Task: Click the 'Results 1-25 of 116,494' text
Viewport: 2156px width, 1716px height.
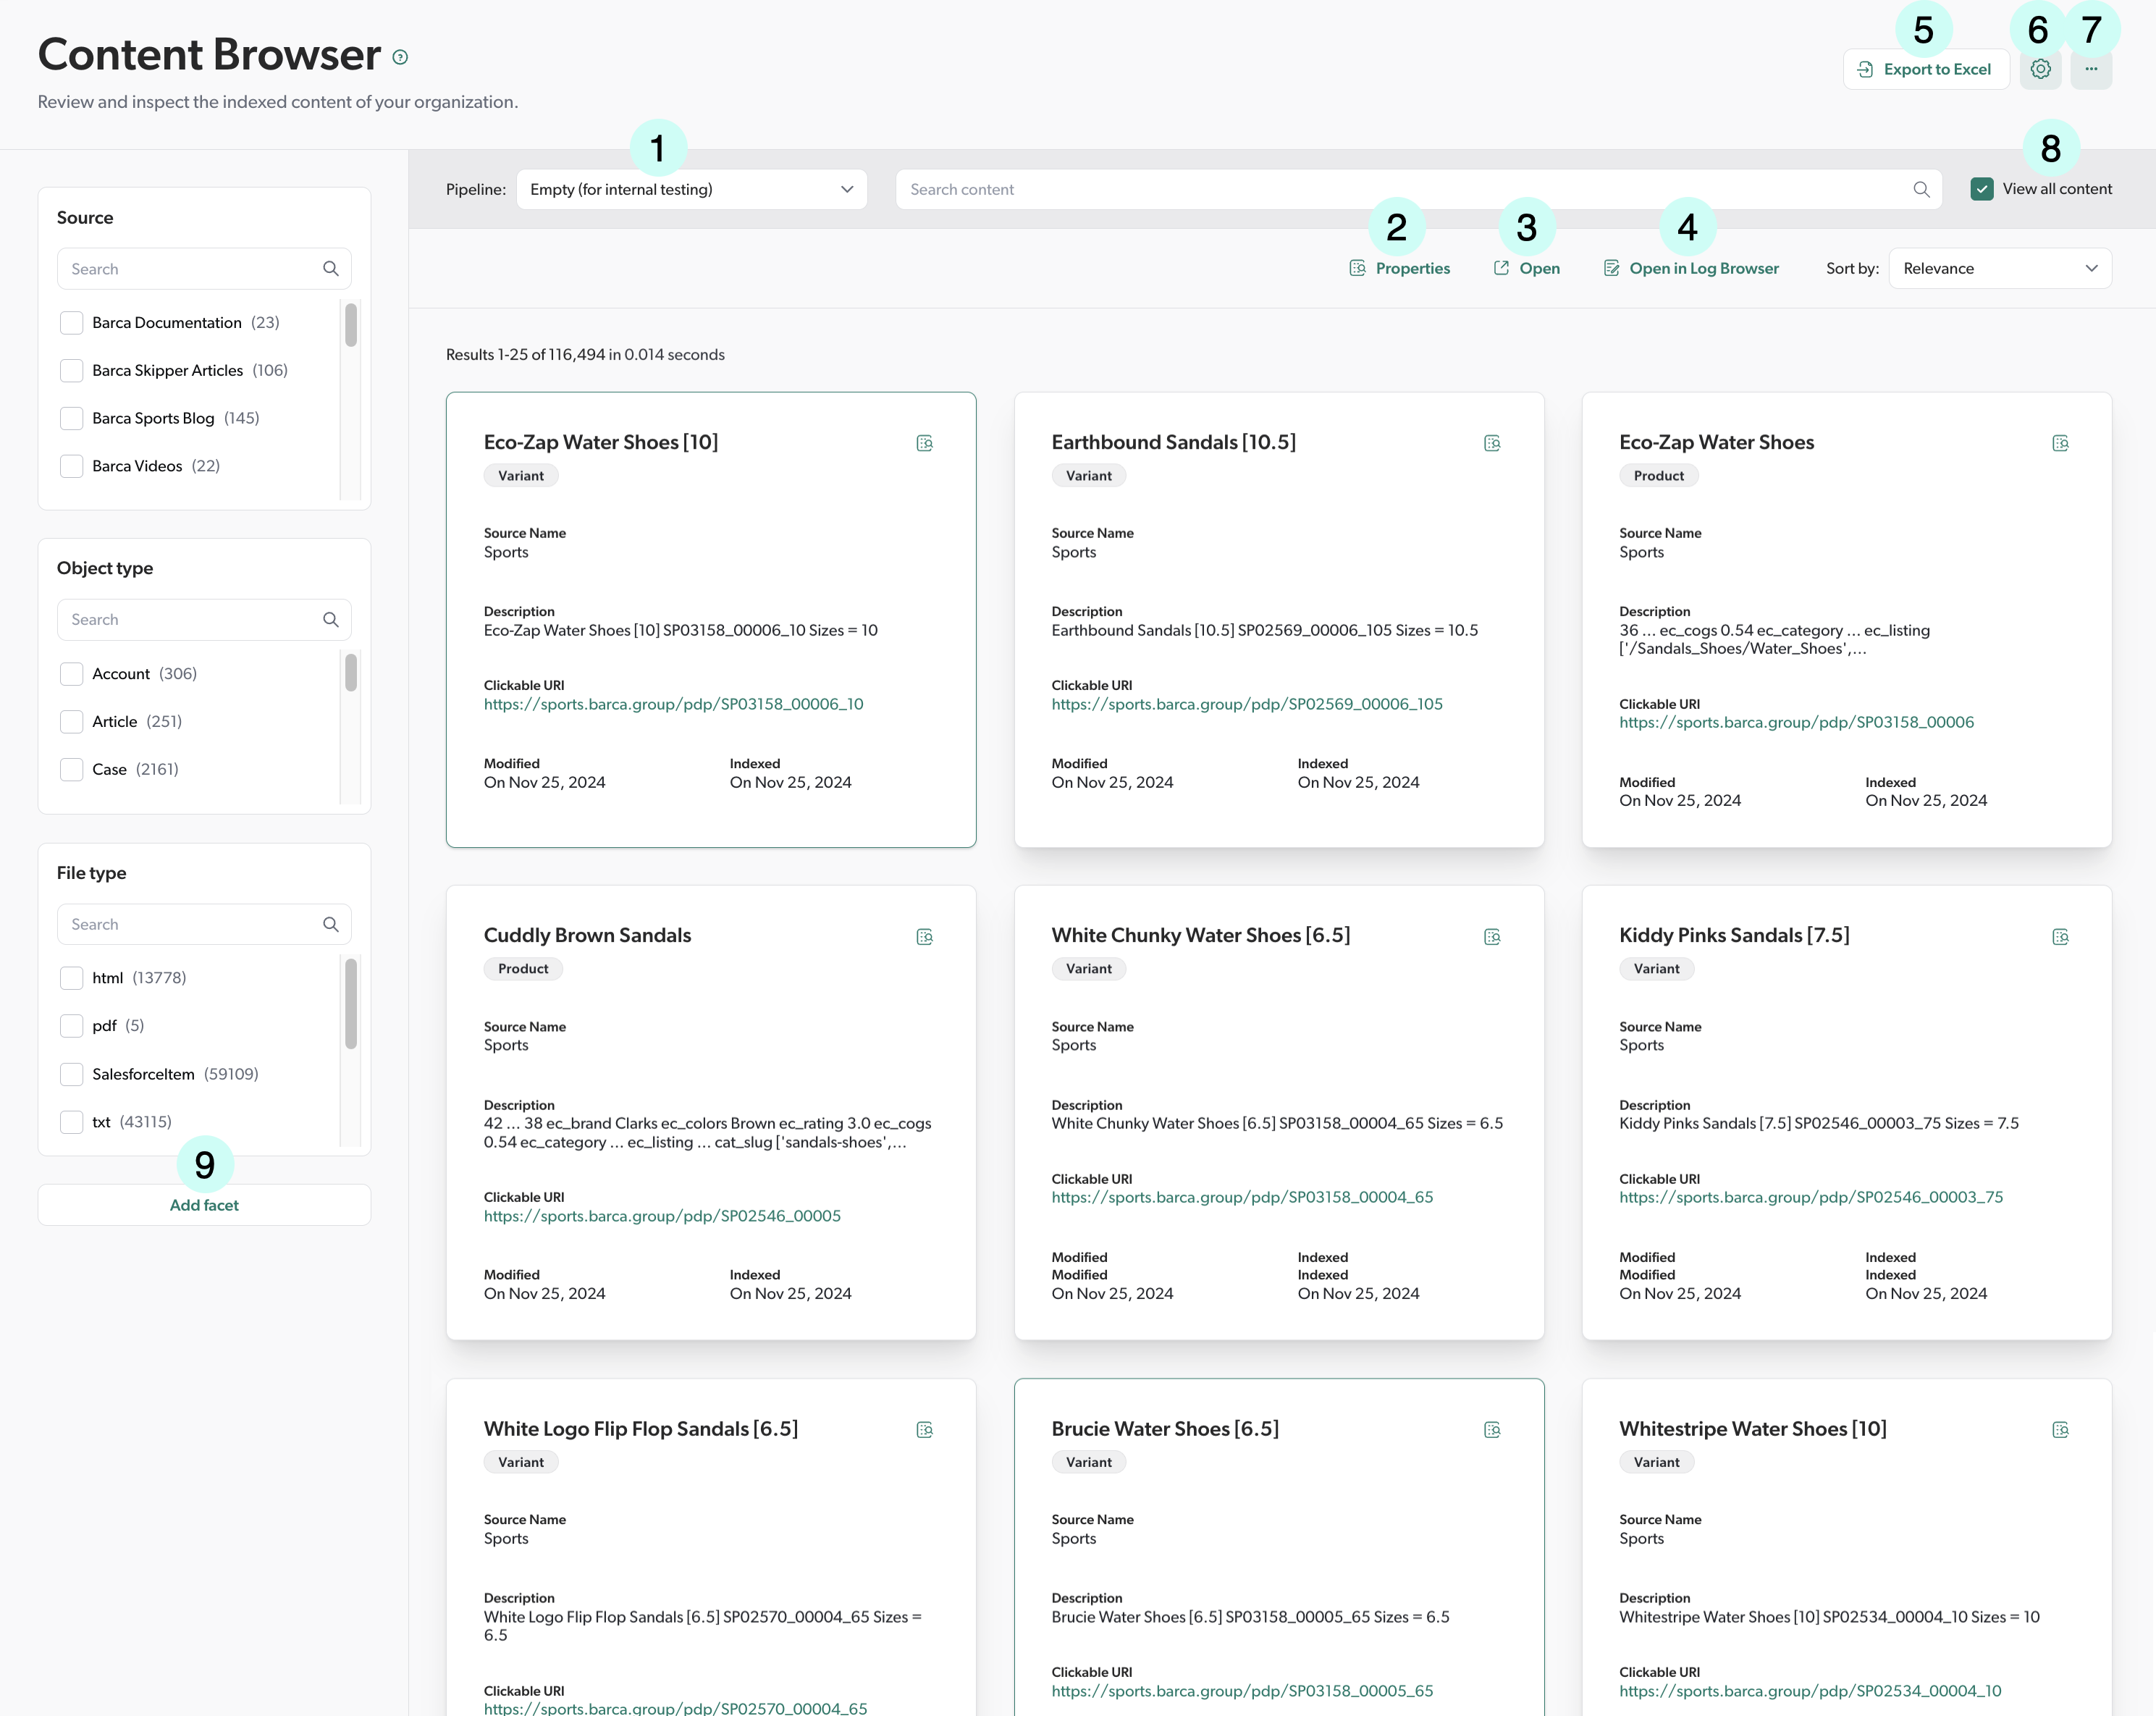Action: [x=525, y=355]
